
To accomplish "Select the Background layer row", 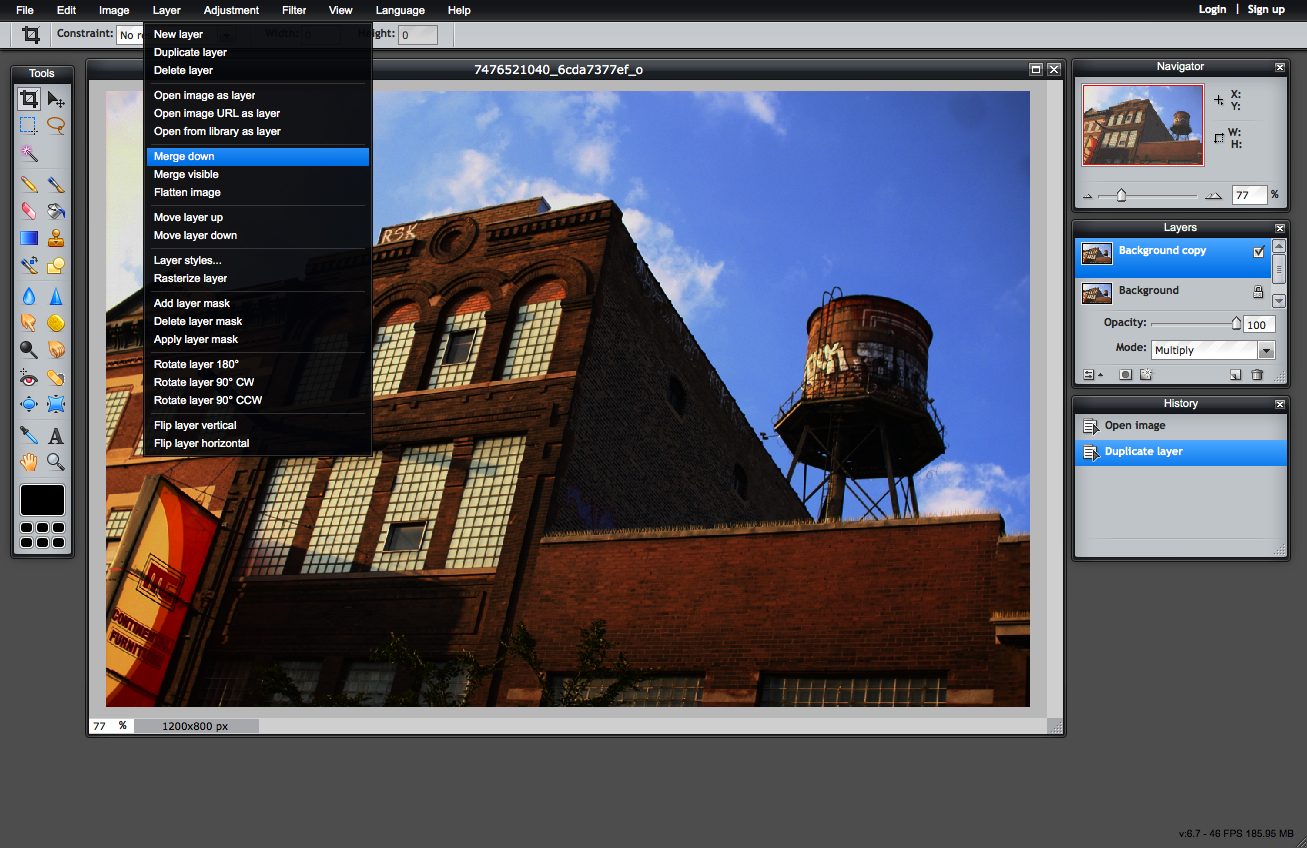I will point(1173,292).
